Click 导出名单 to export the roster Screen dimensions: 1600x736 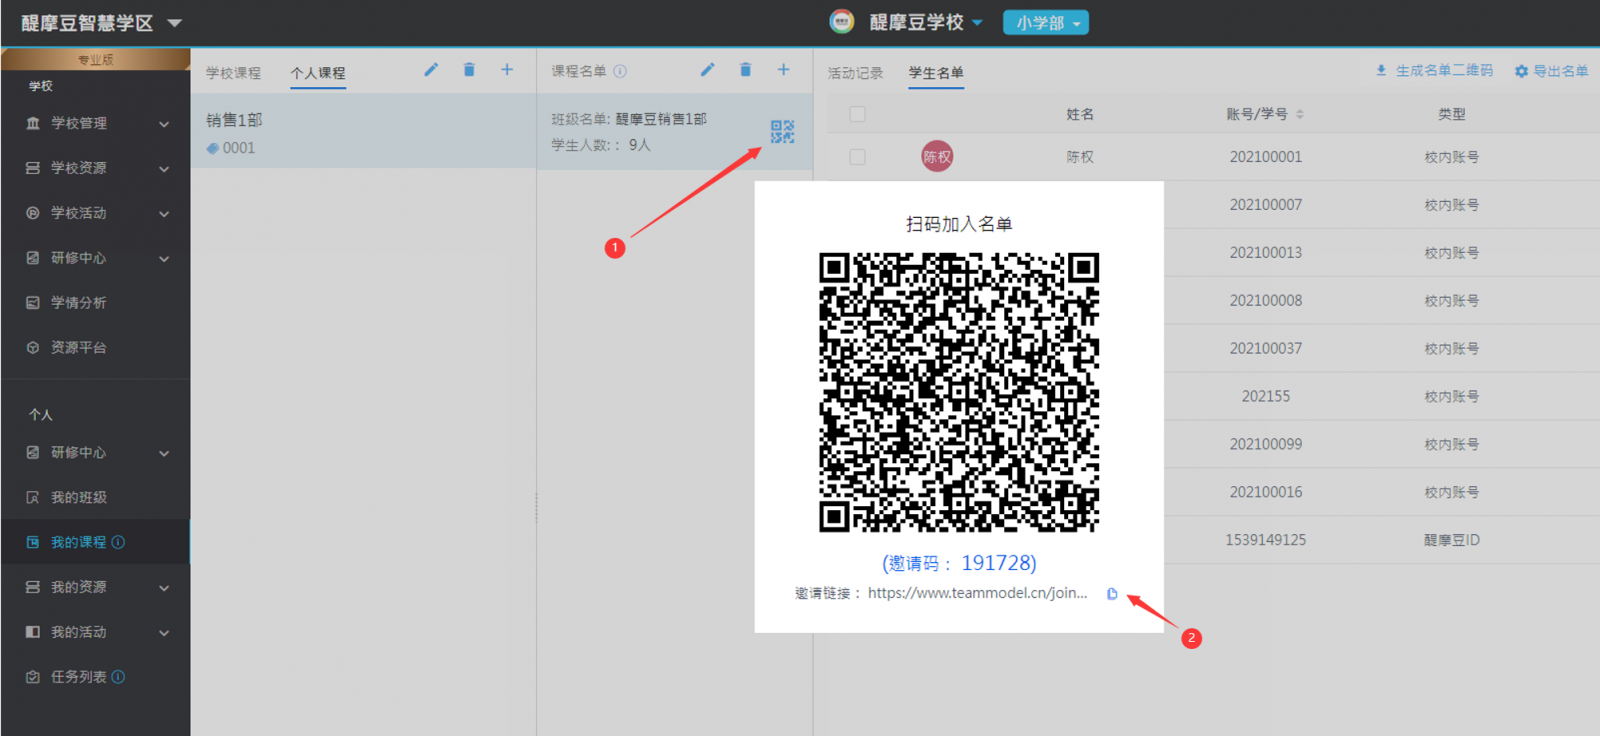1551,71
